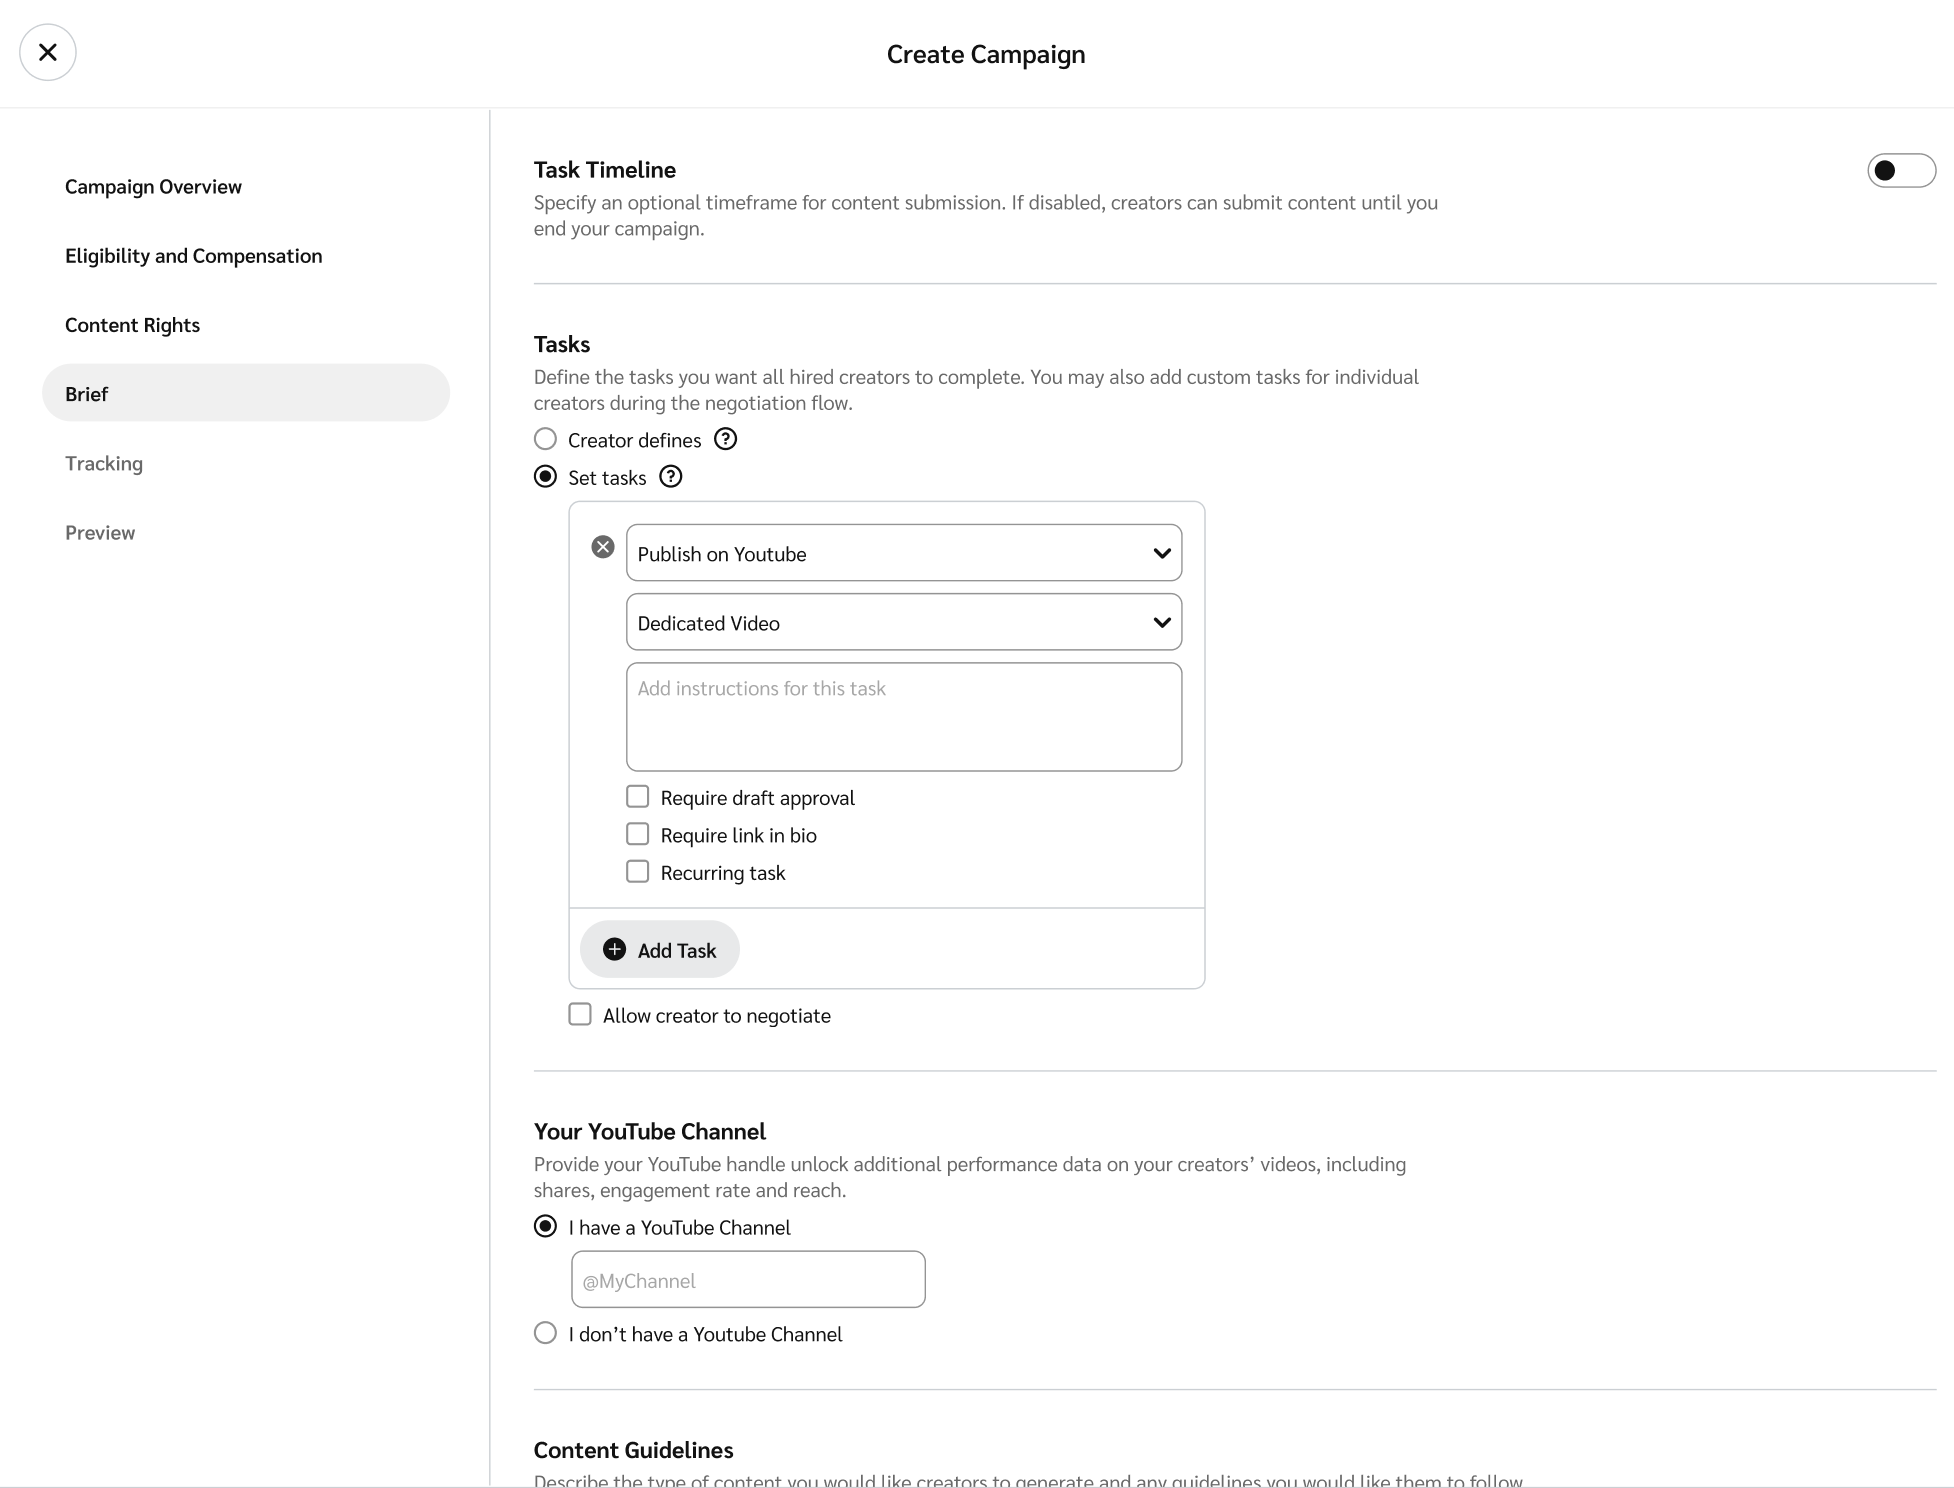Click help icon next to Set tasks
The image size is (1954, 1488).
pos(671,477)
